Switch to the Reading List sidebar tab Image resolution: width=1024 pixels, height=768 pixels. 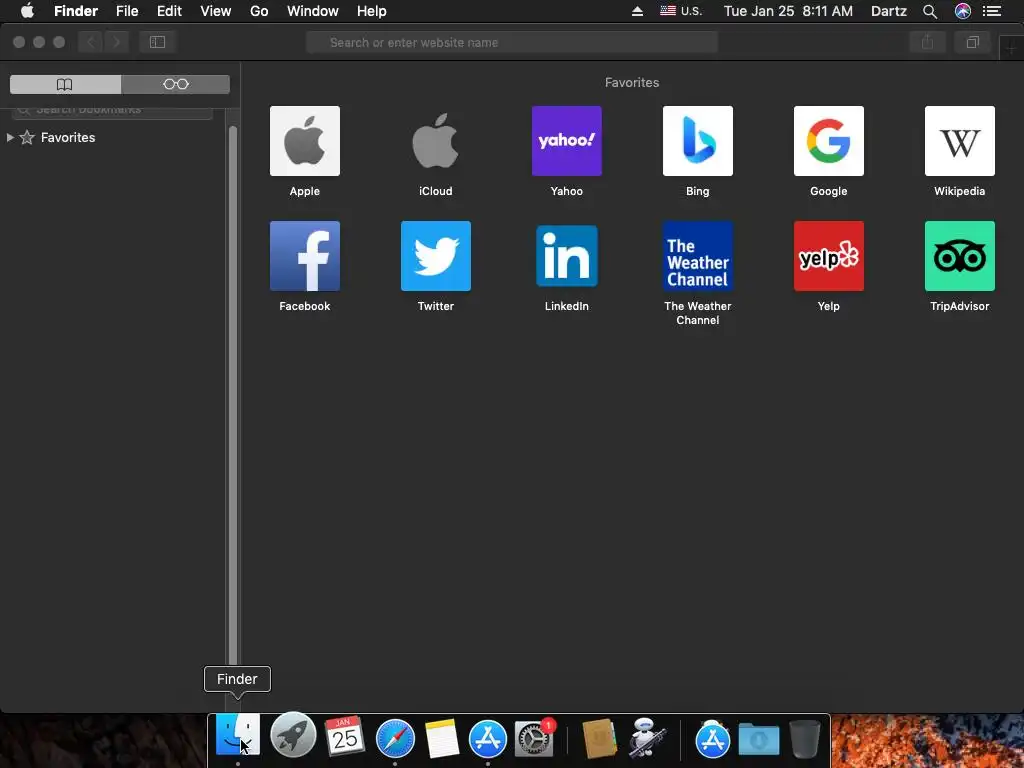click(176, 84)
